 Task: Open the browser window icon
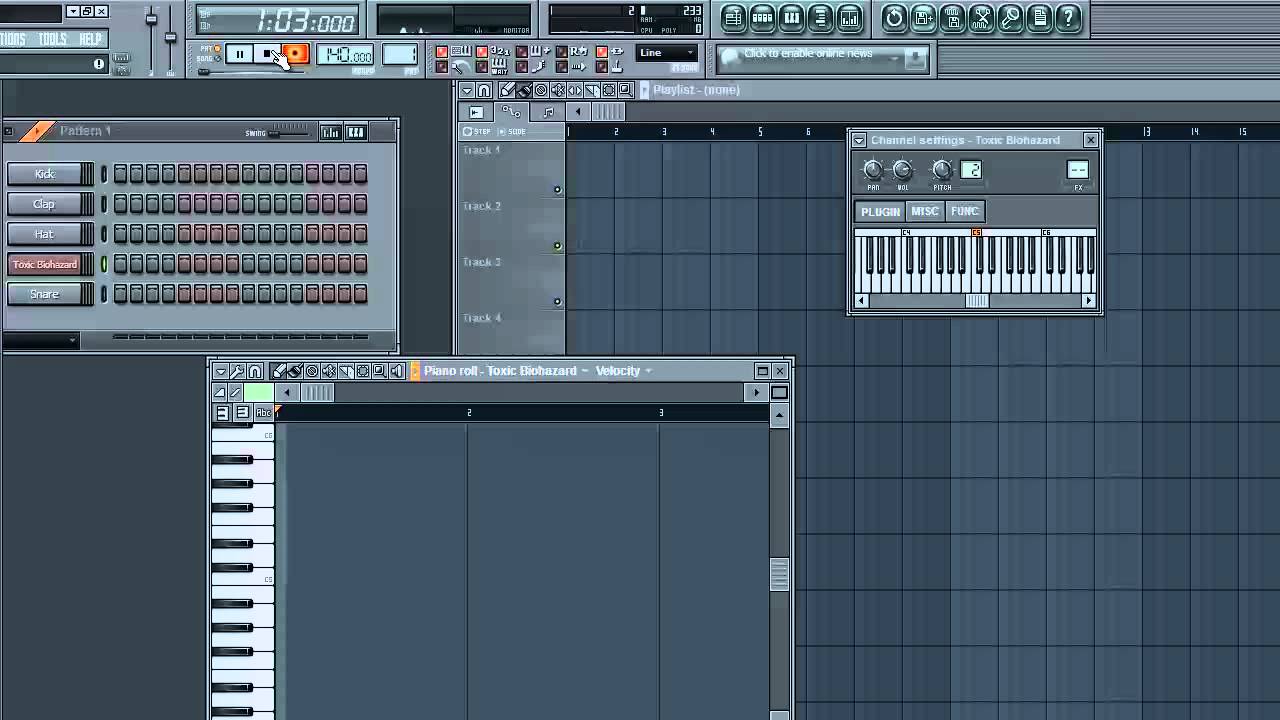pos(820,17)
